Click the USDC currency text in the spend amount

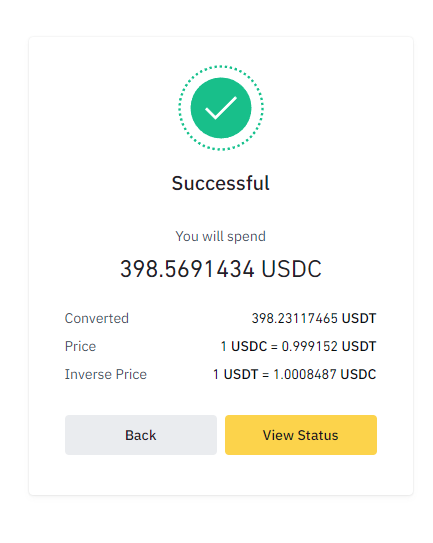click(291, 269)
